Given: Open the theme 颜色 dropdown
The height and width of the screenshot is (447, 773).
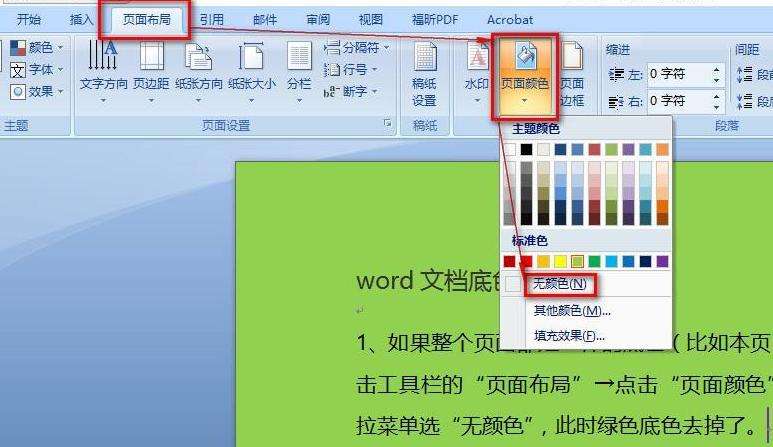Looking at the screenshot, I should (37, 48).
